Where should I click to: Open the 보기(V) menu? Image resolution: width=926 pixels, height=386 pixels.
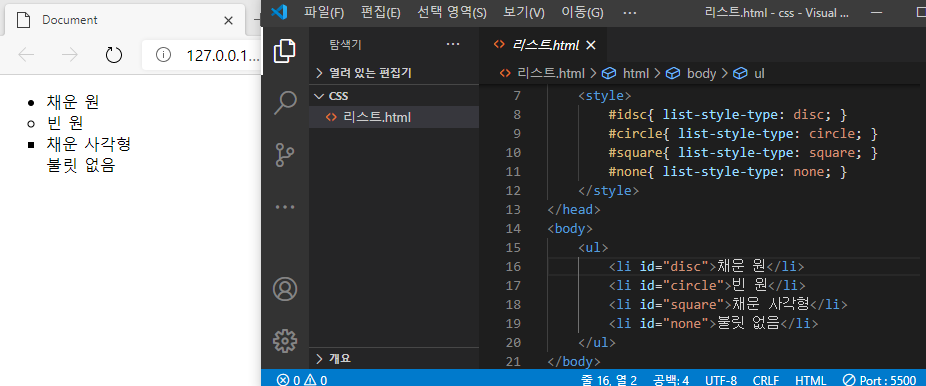click(524, 12)
